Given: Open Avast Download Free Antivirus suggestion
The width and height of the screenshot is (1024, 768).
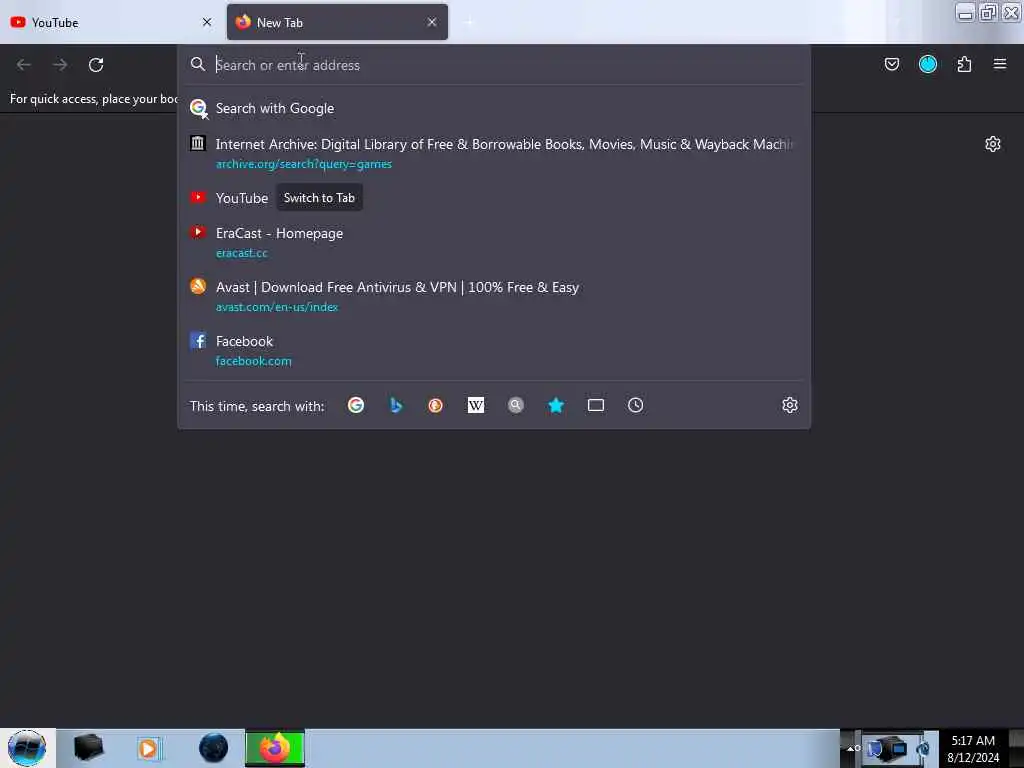Looking at the screenshot, I should [x=494, y=296].
